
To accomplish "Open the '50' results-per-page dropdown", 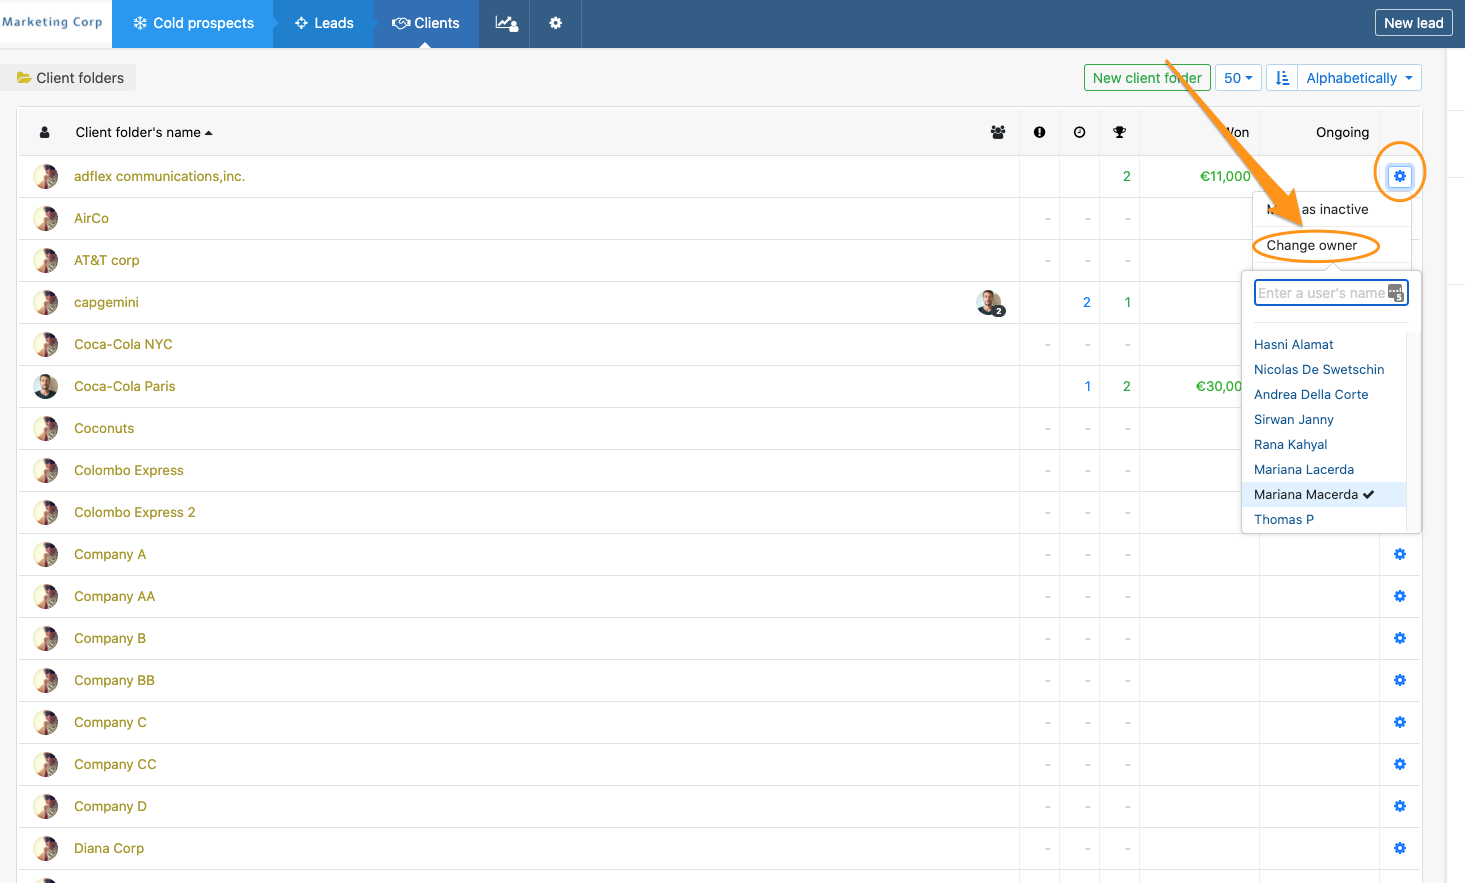I will coord(1238,77).
